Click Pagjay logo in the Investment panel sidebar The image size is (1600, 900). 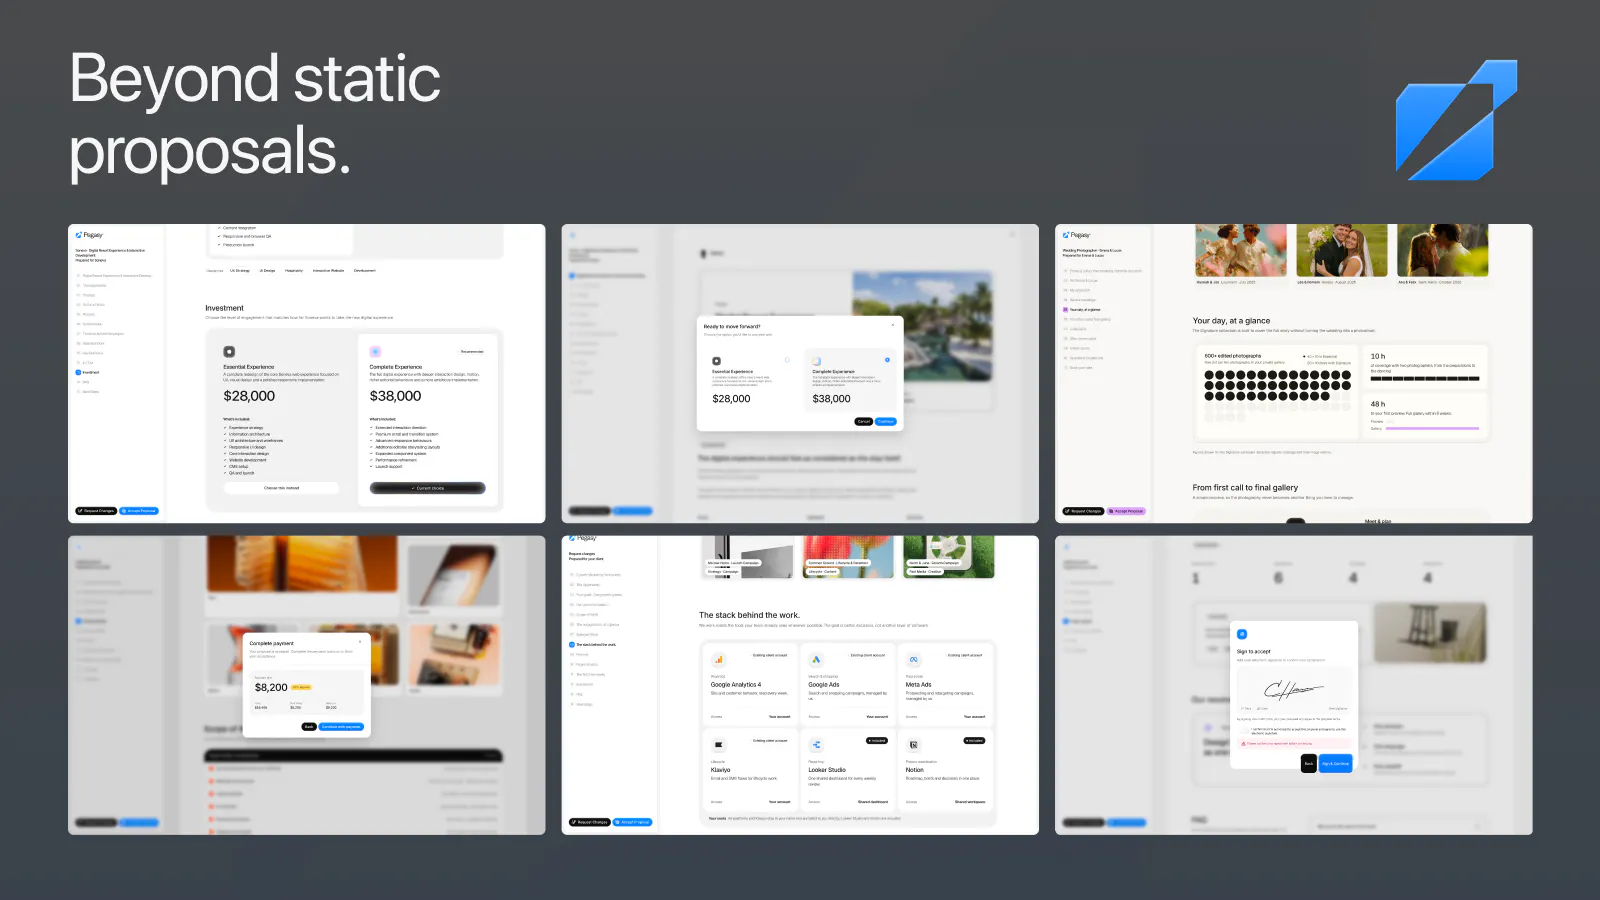click(x=89, y=235)
